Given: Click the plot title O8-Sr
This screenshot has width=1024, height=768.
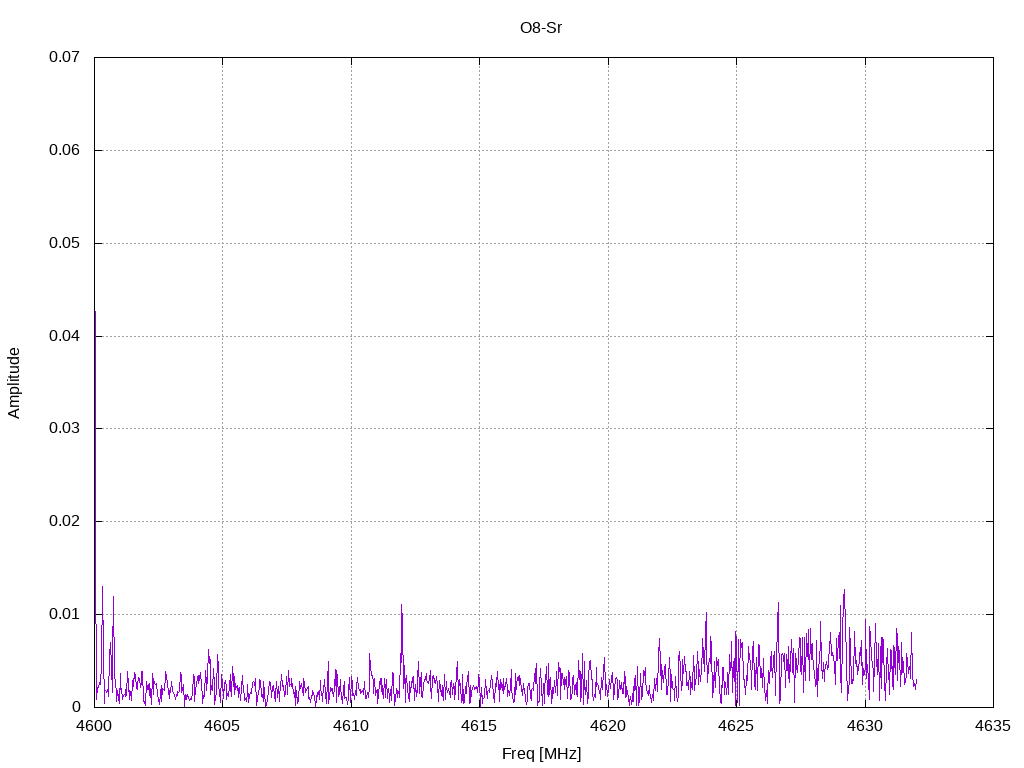Looking at the screenshot, I should pos(540,28).
